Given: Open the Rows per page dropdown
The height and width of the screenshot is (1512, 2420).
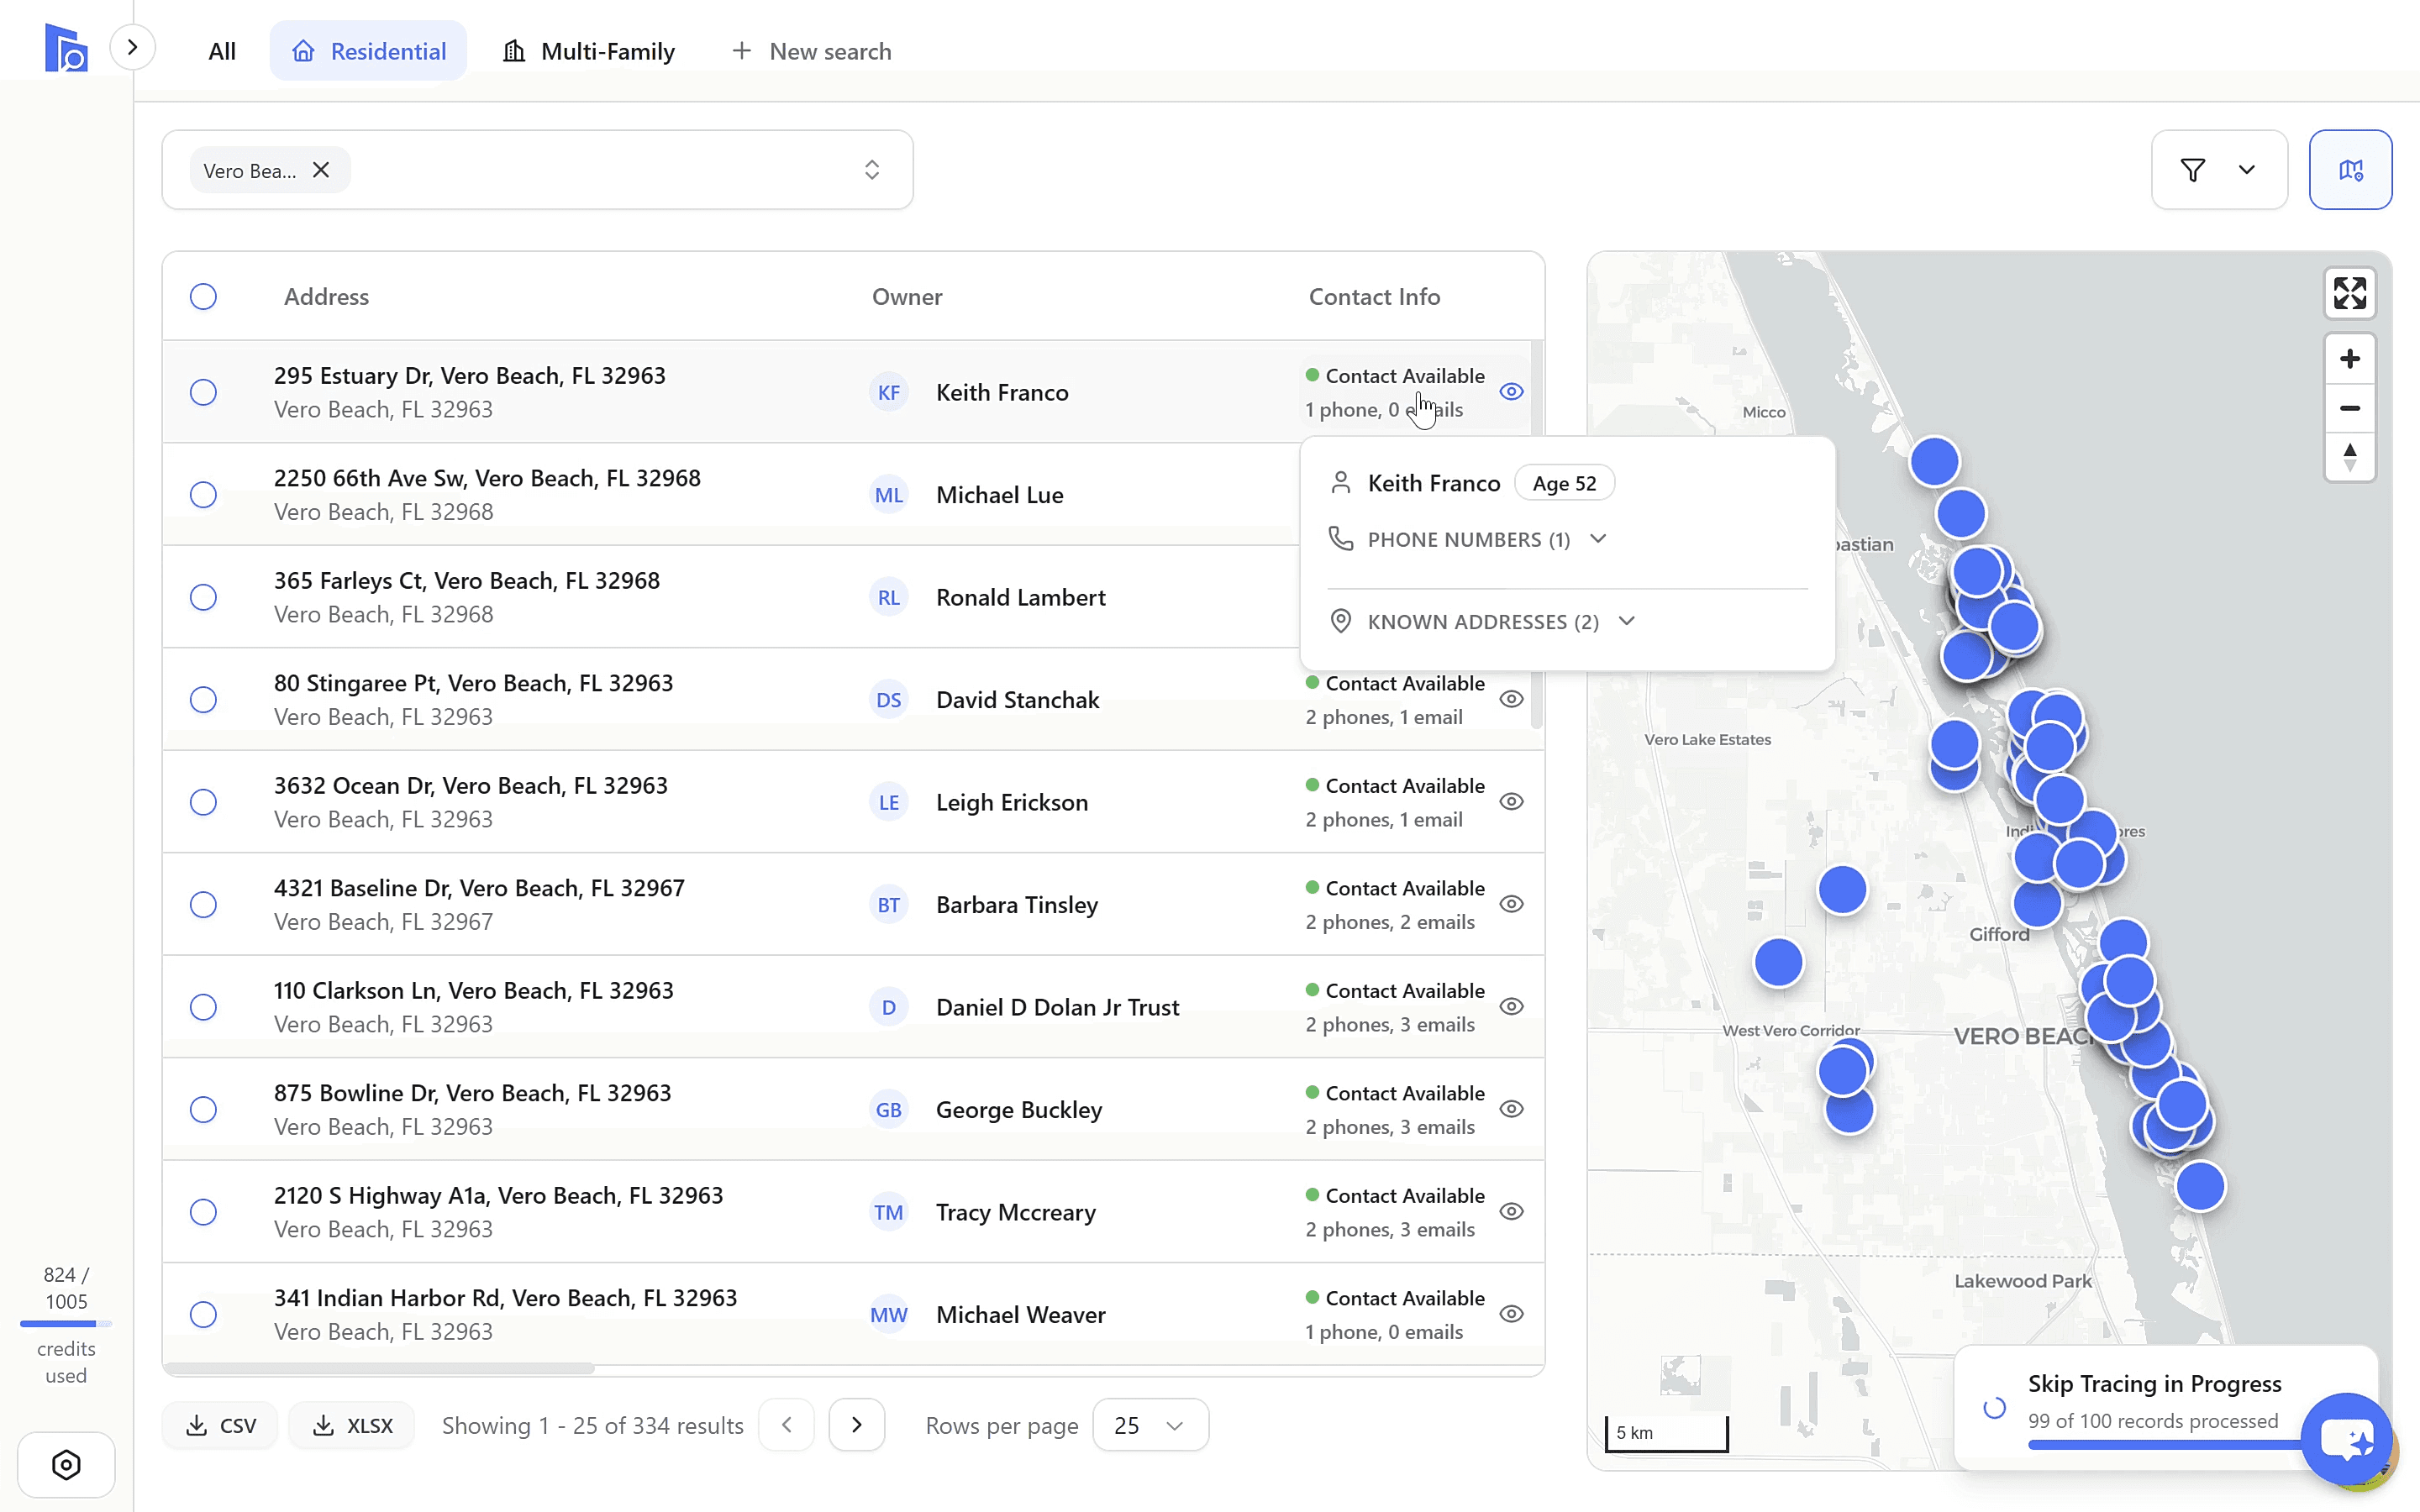Looking at the screenshot, I should [x=1150, y=1425].
